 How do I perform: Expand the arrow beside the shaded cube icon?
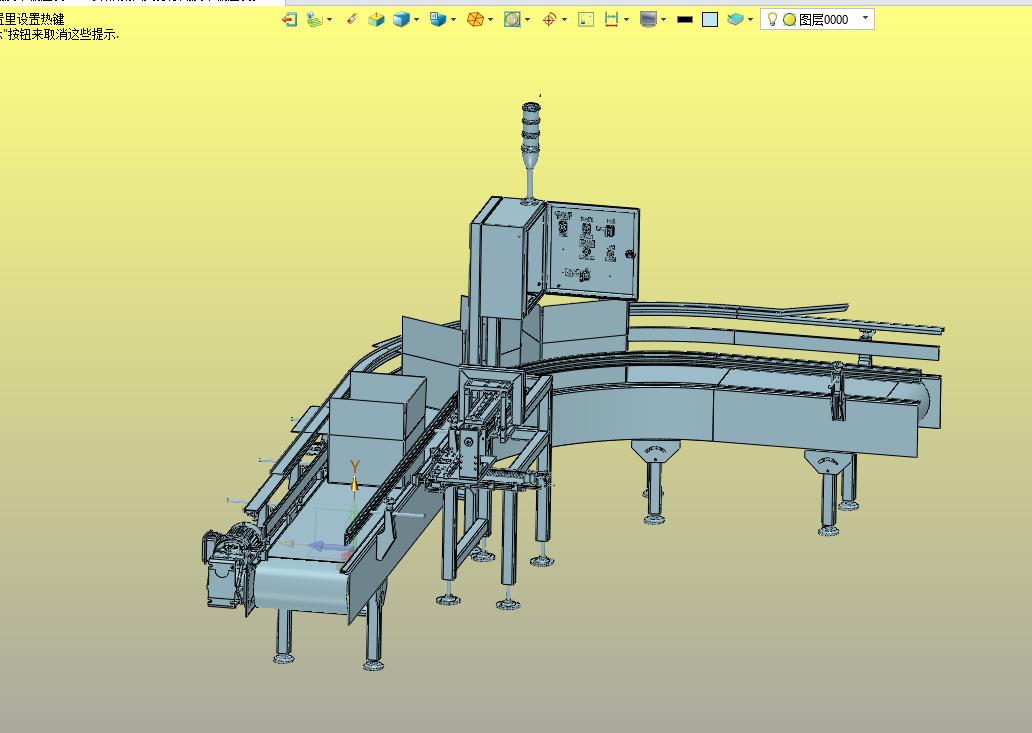(416, 19)
